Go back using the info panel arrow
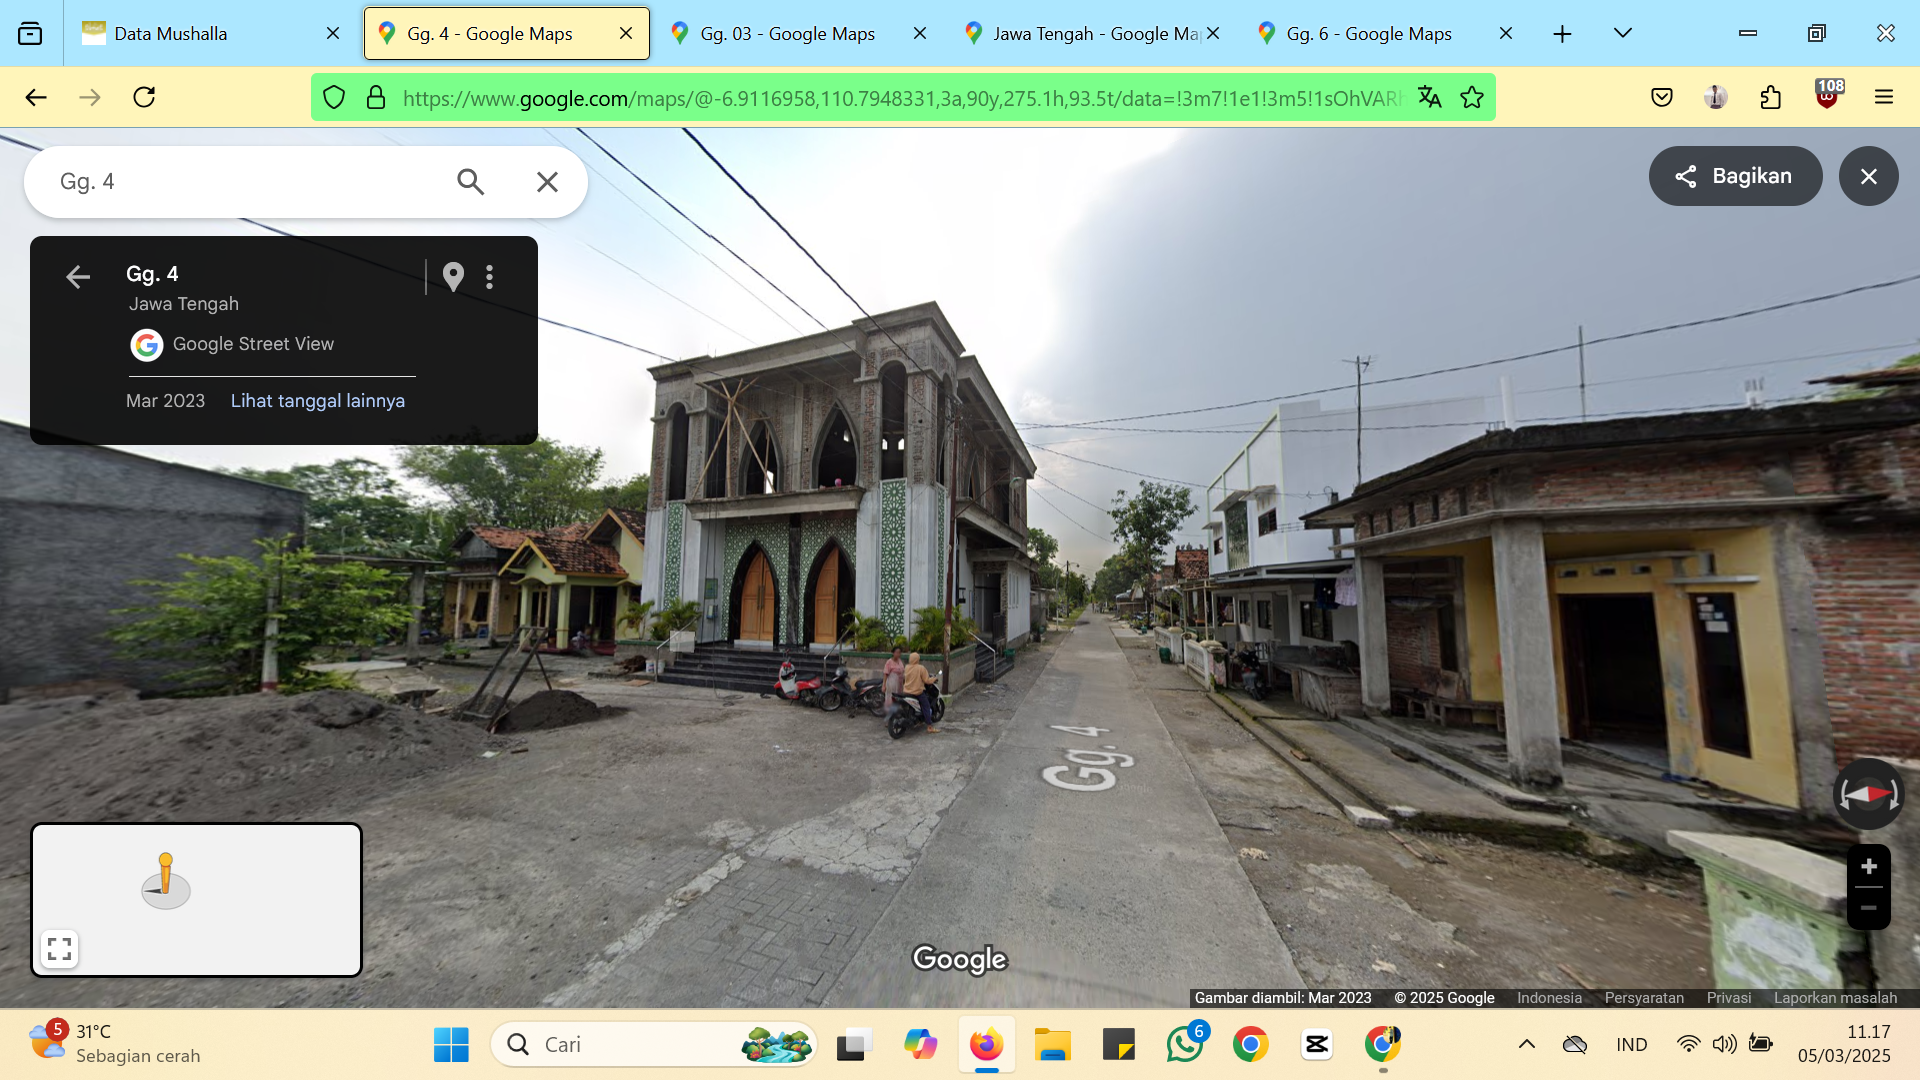 (x=78, y=277)
